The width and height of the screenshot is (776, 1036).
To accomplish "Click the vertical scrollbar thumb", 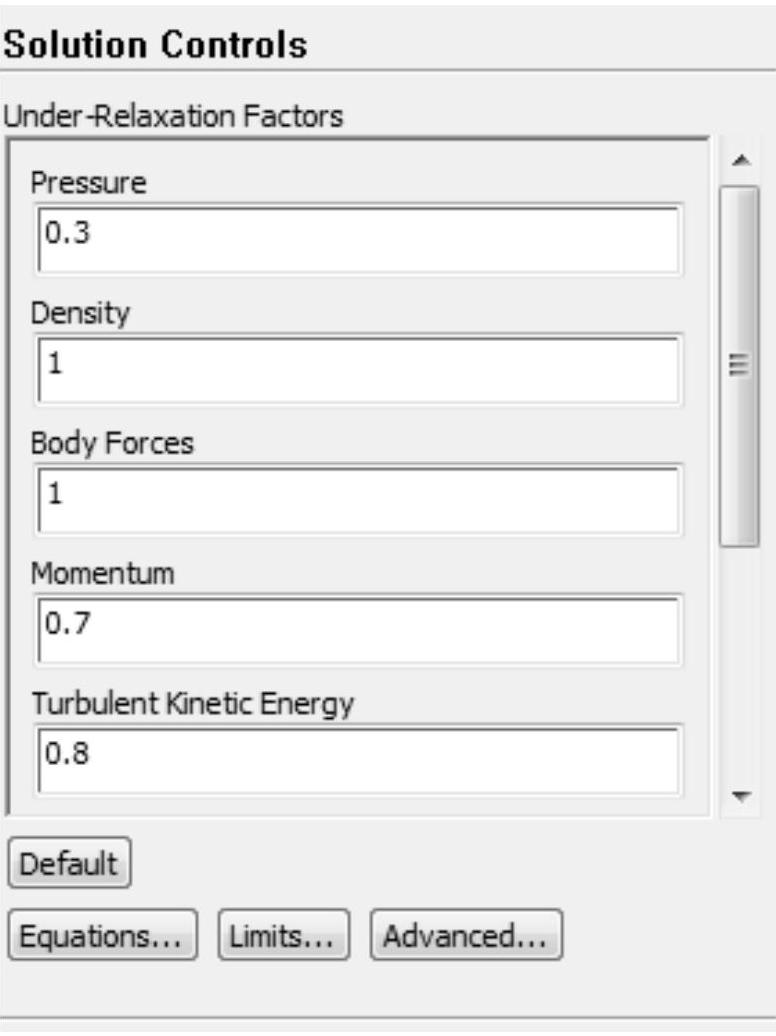I will 740,365.
